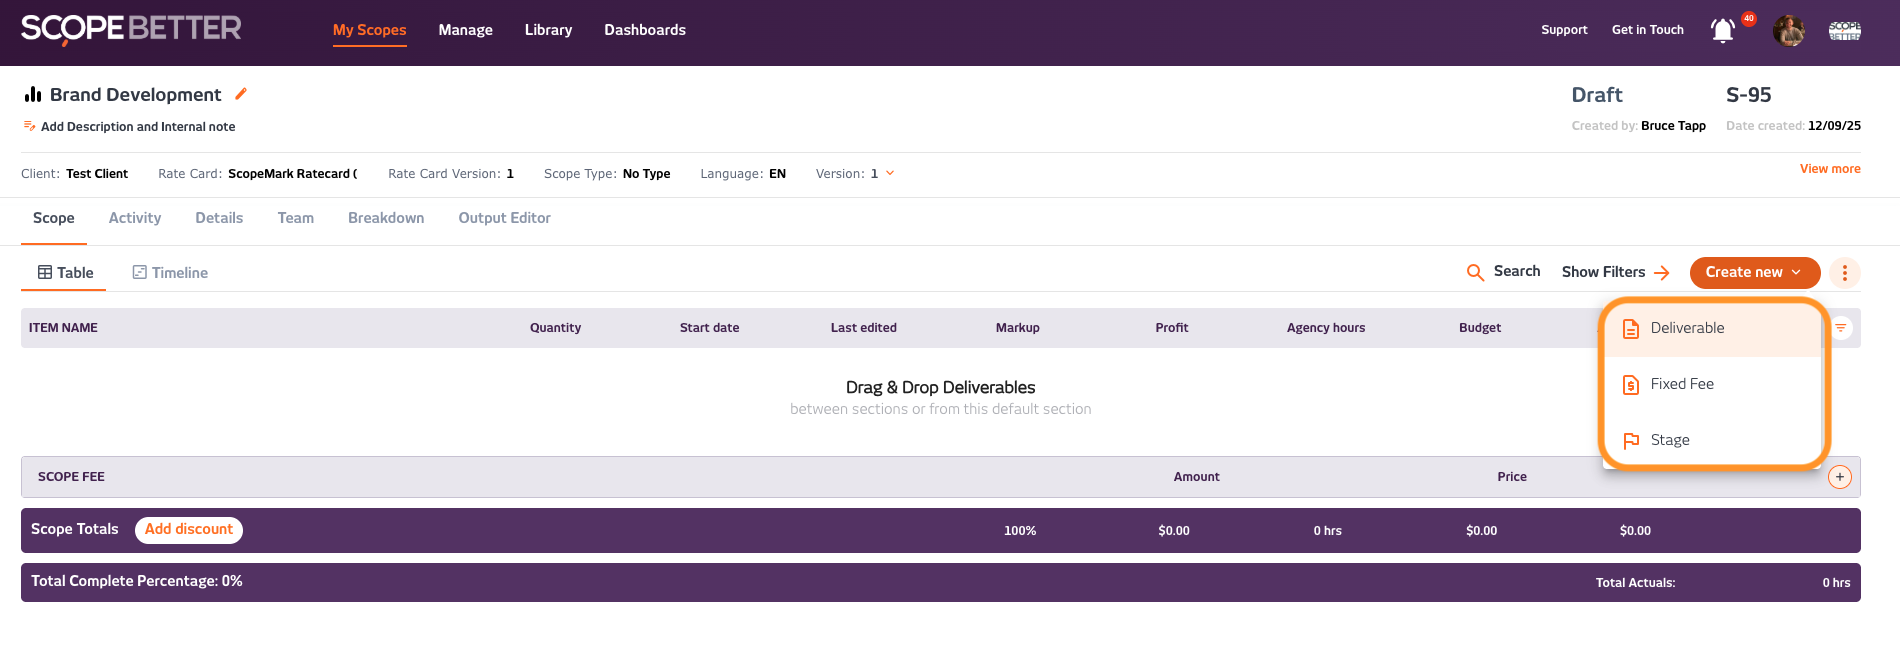Open the Create new dropdown
Image resolution: width=1900 pixels, height=658 pixels.
(1754, 273)
